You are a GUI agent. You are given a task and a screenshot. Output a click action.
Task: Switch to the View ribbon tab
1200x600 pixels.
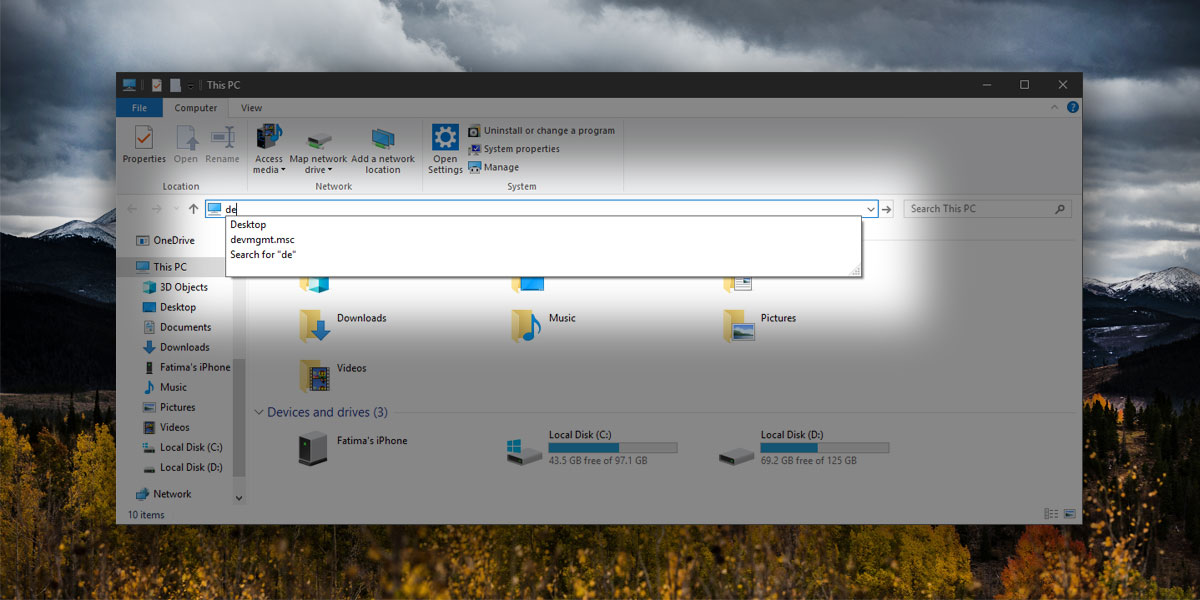[251, 108]
